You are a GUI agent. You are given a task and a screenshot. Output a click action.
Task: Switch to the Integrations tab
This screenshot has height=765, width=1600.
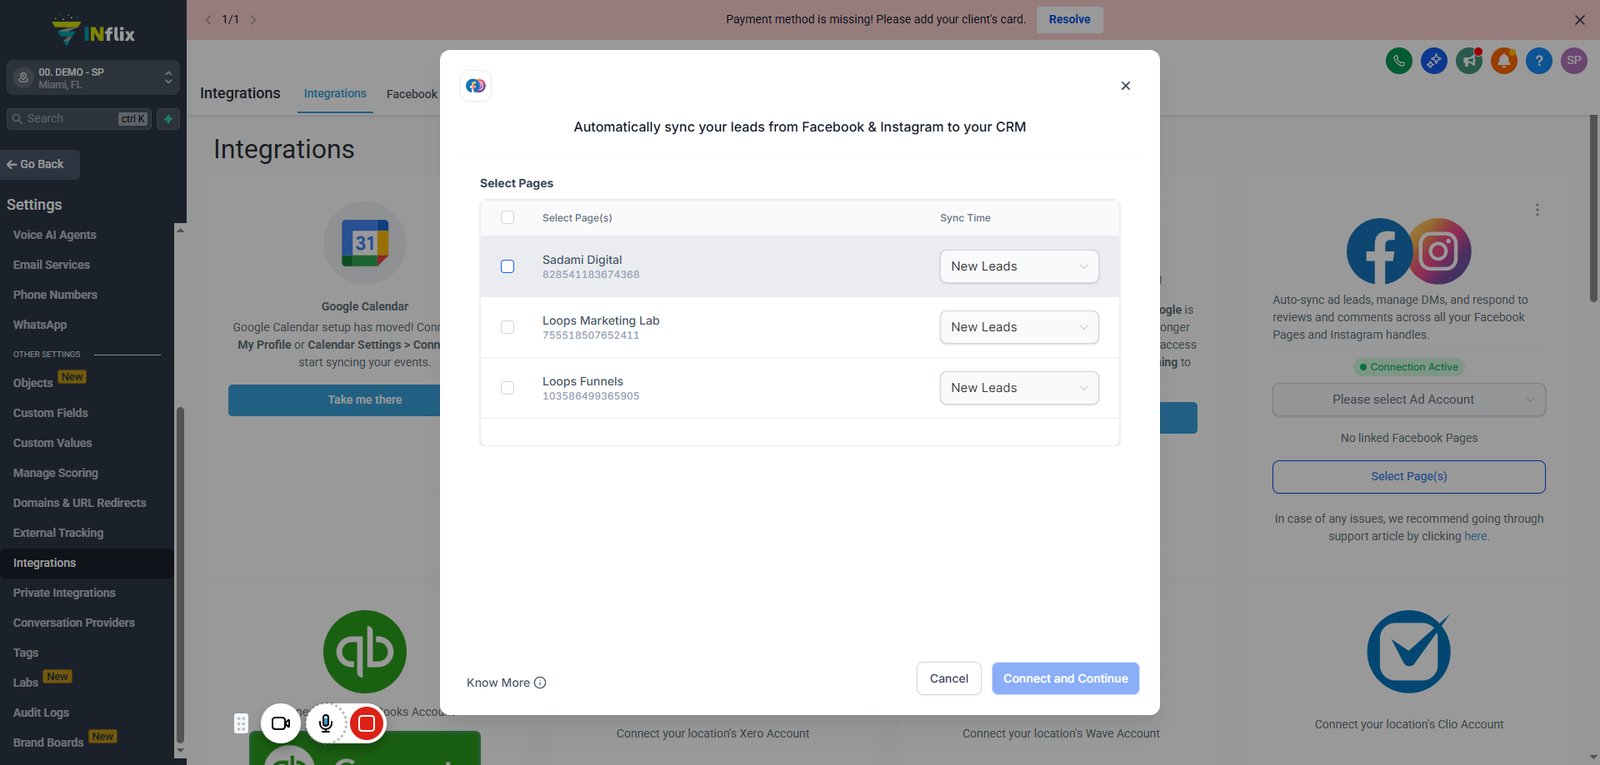[335, 93]
